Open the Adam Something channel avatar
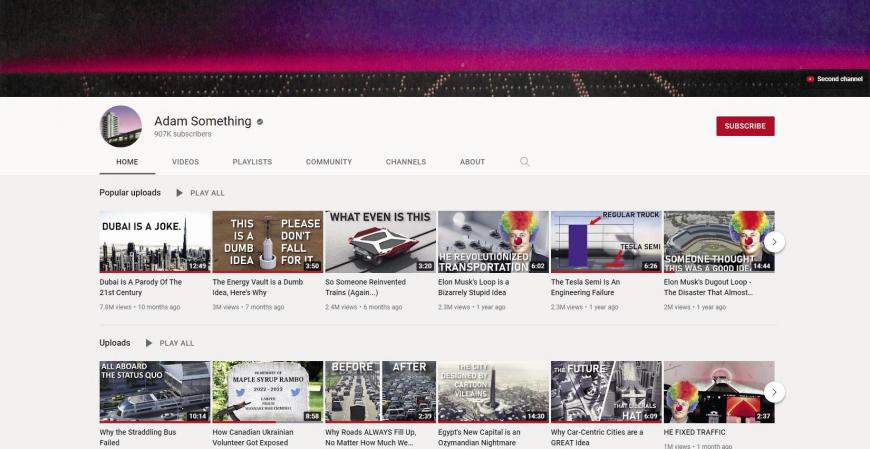Viewport: 870px width, 449px height. point(121,126)
